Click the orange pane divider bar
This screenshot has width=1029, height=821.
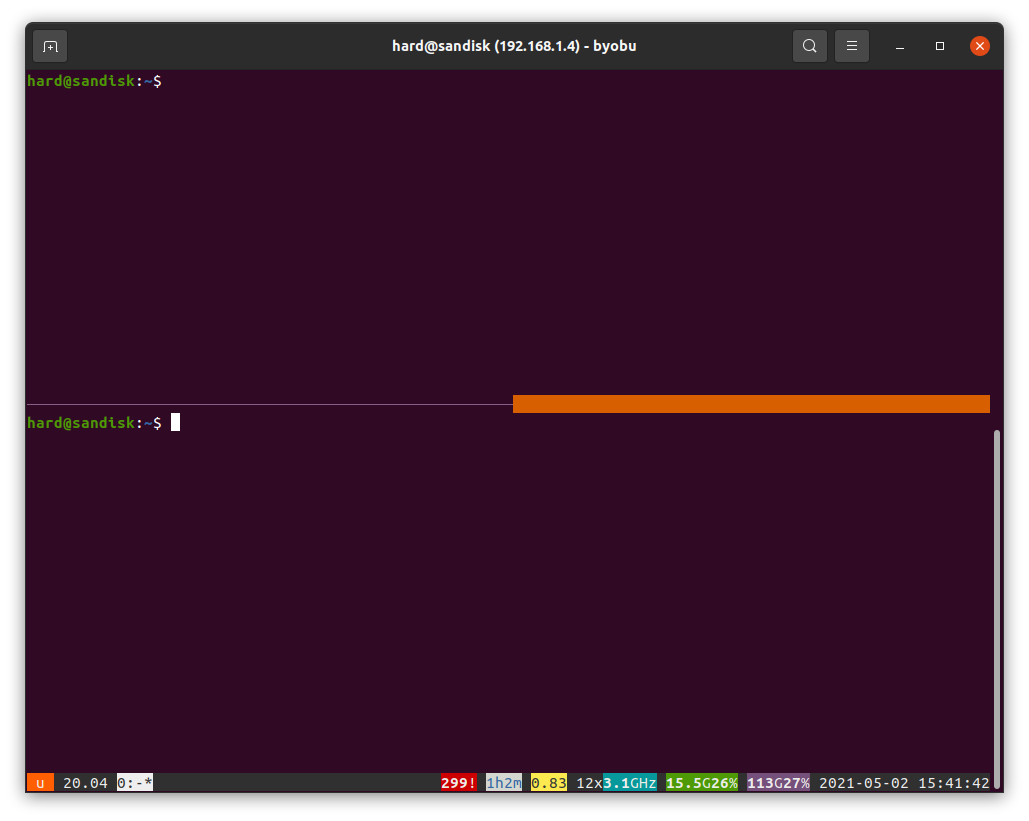(750, 404)
